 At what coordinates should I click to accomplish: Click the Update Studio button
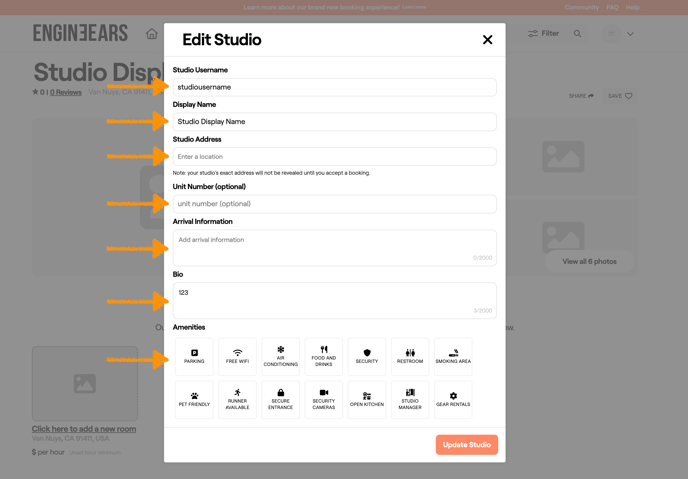466,445
